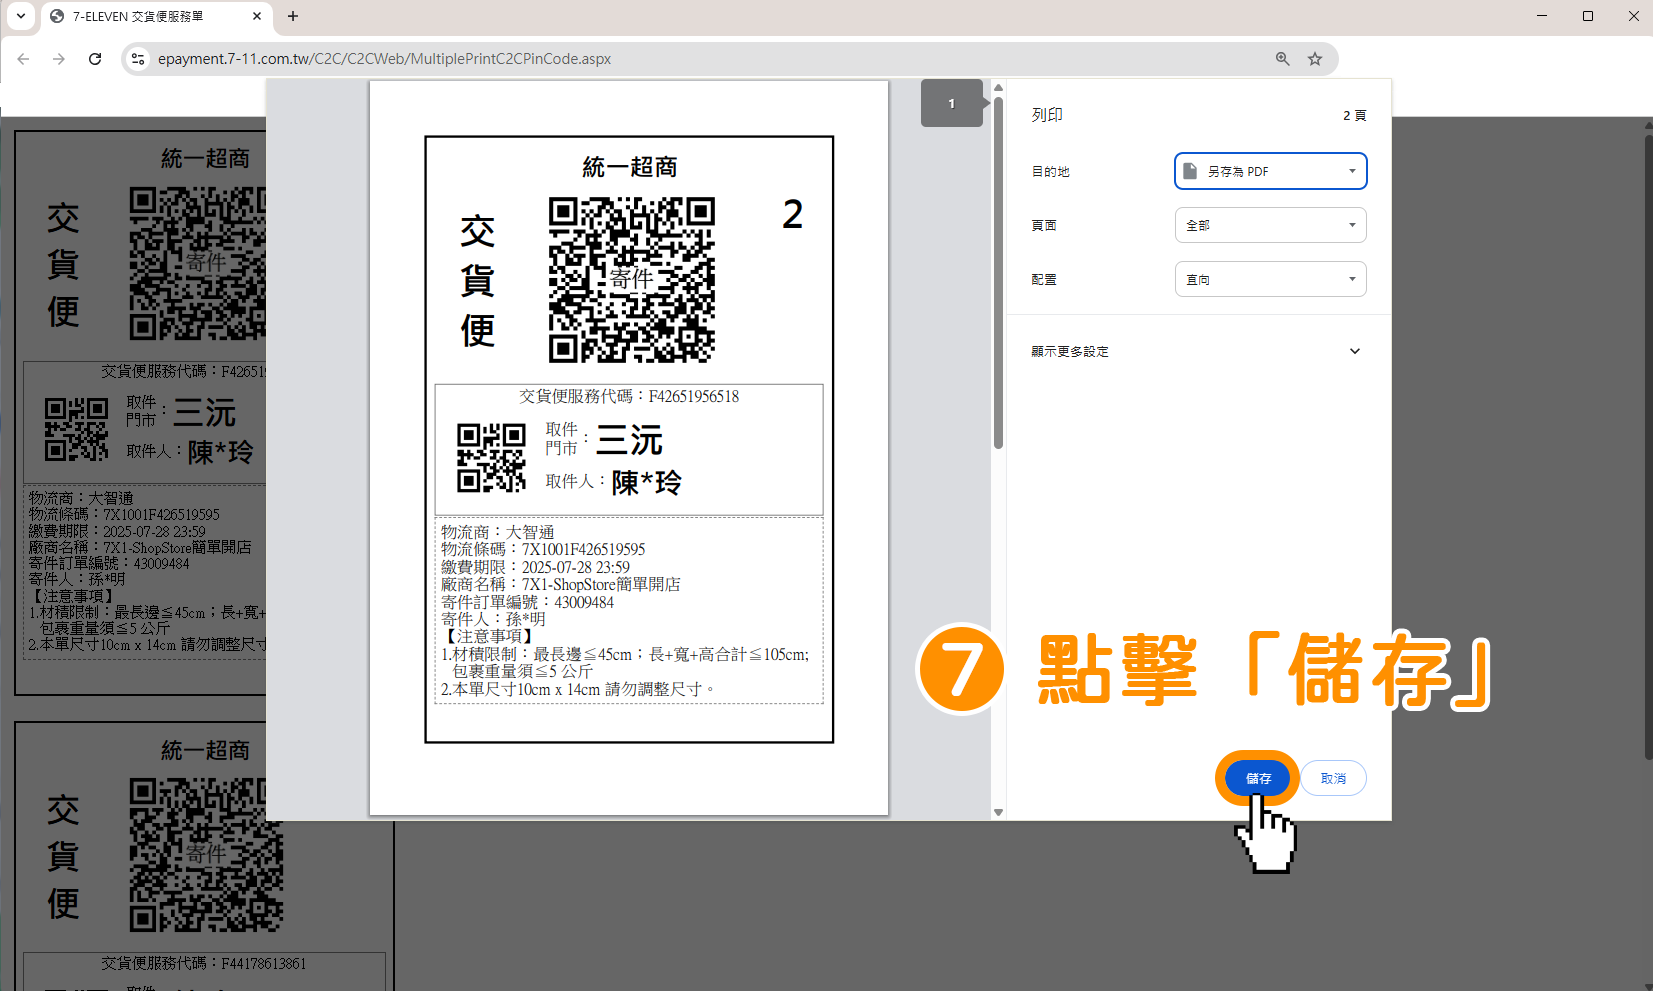Click the 取消 cancel button
Screen dimensions: 1653x991
1333,778
